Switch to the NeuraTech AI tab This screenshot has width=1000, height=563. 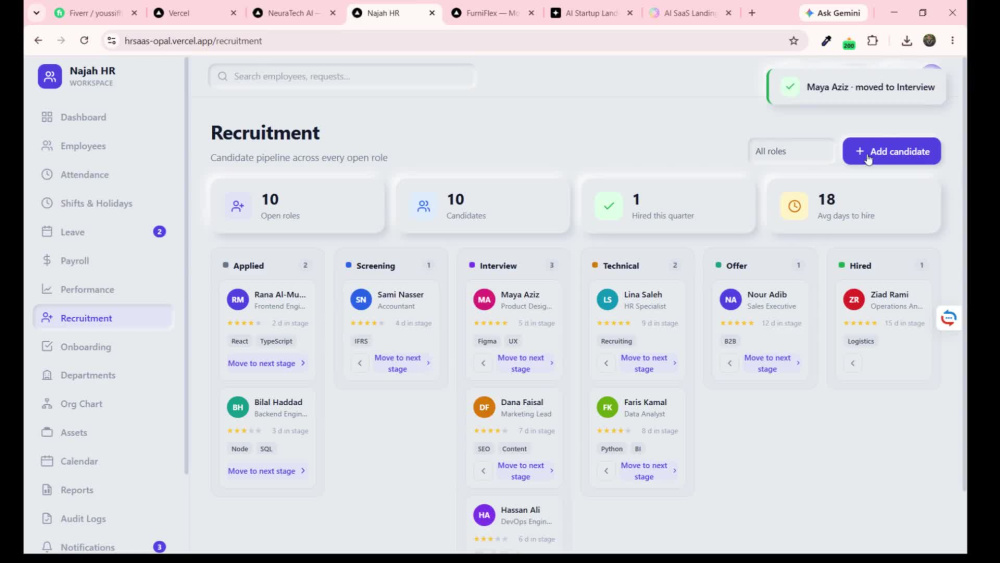pos(293,13)
